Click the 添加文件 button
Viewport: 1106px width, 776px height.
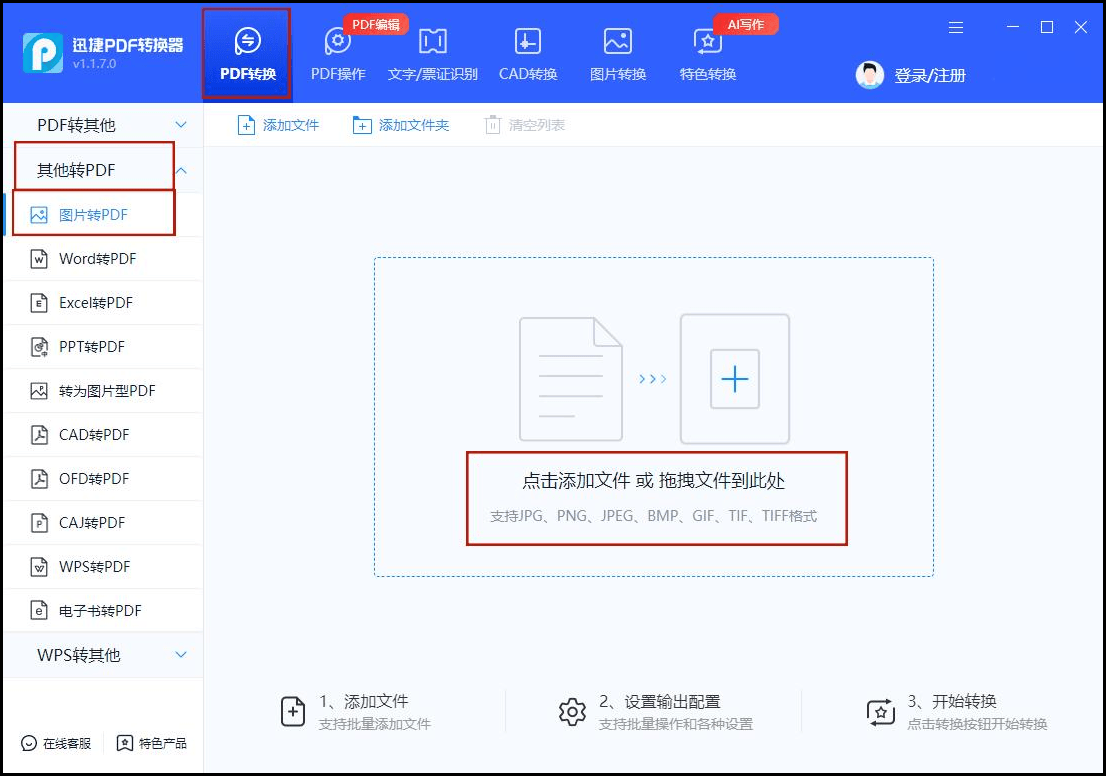point(278,126)
